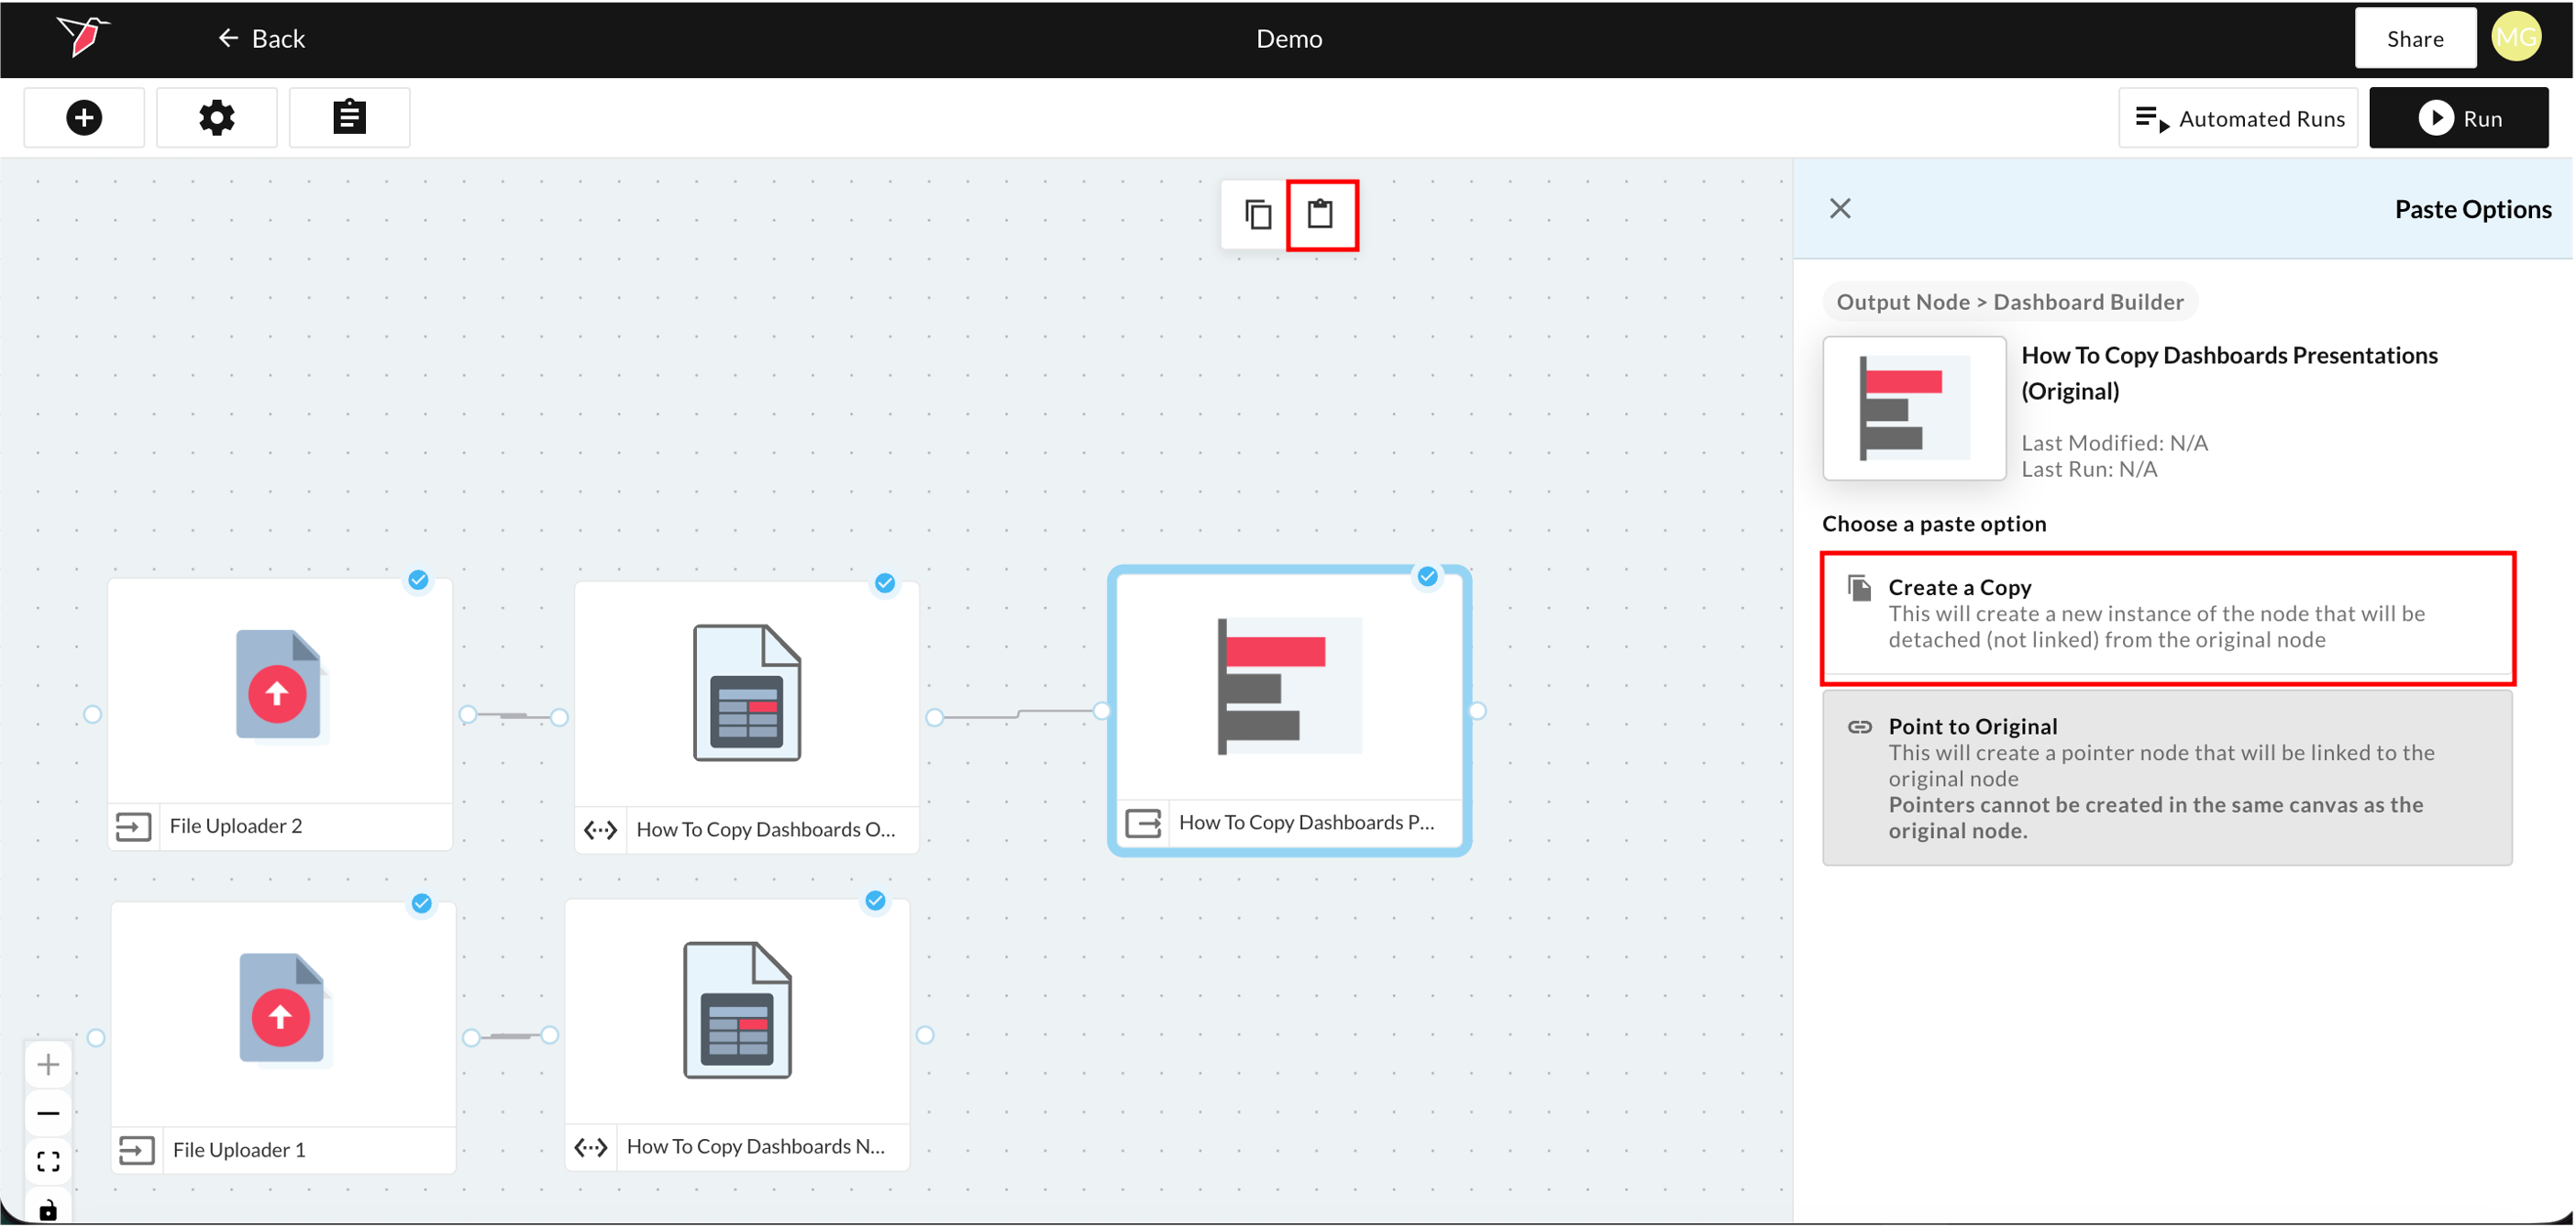The width and height of the screenshot is (2576, 1227).
Task: Click dashboard thumbnail in Paste Options panel
Action: [1913, 408]
